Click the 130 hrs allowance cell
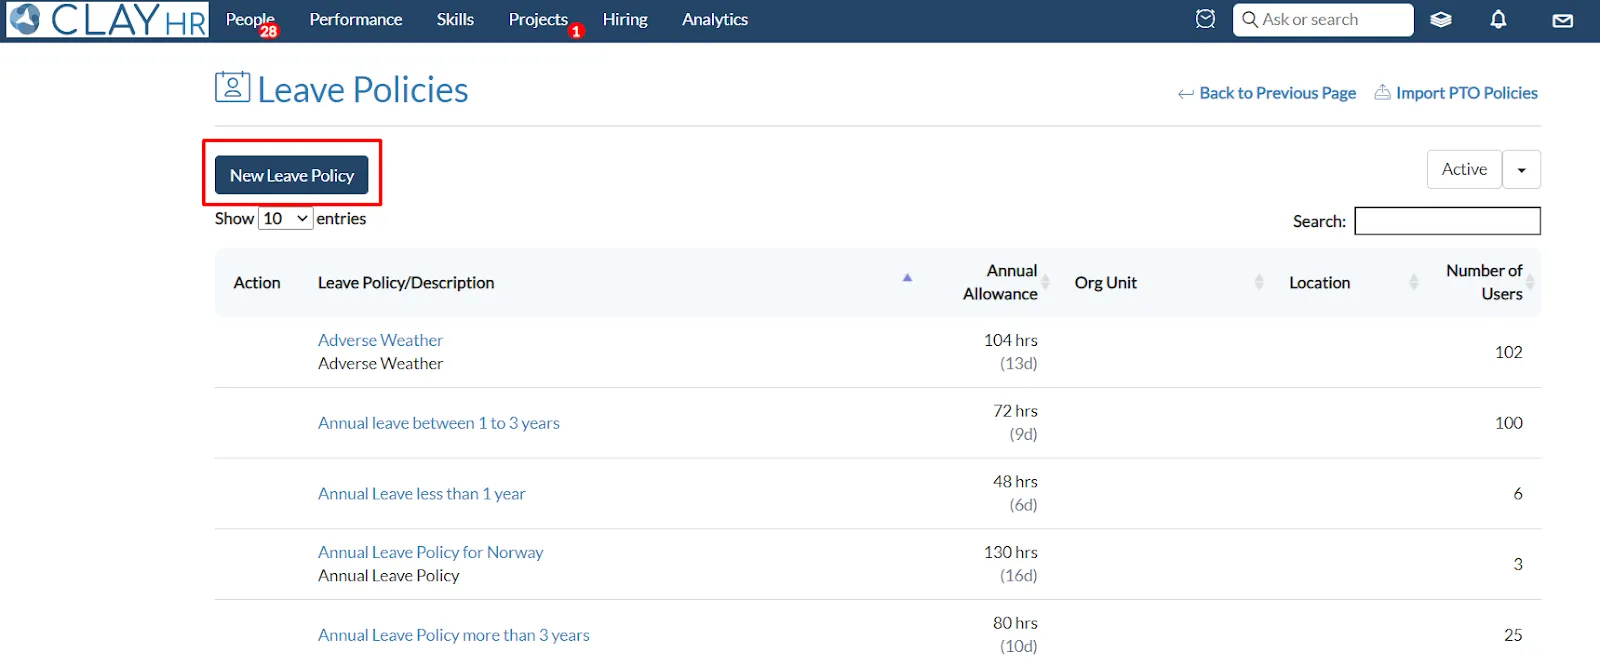Viewport: 1600px width, 666px height. point(1010,564)
